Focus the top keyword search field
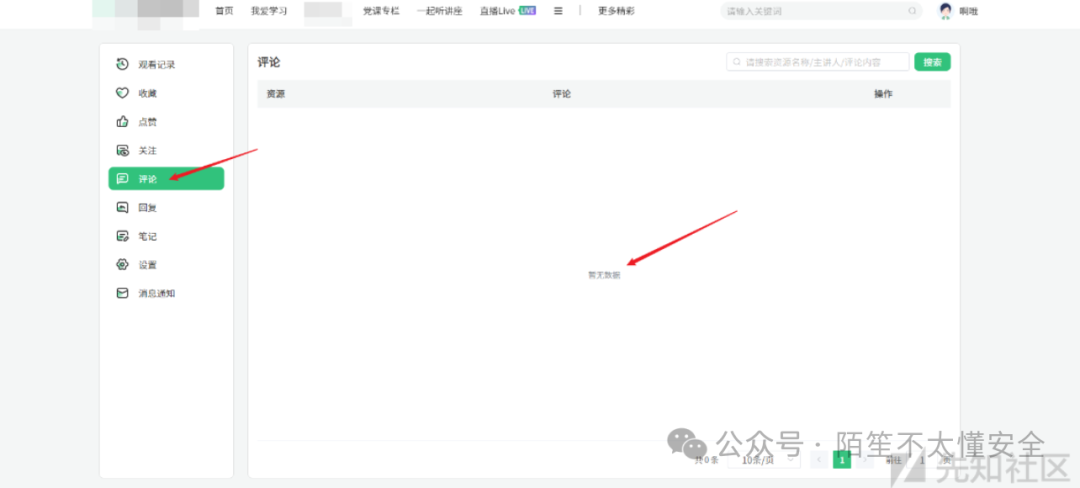 point(821,11)
